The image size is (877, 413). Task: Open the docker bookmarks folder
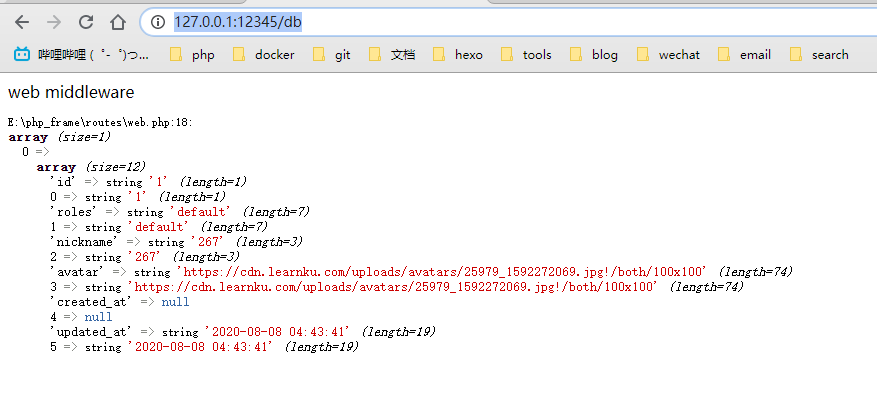[263, 55]
